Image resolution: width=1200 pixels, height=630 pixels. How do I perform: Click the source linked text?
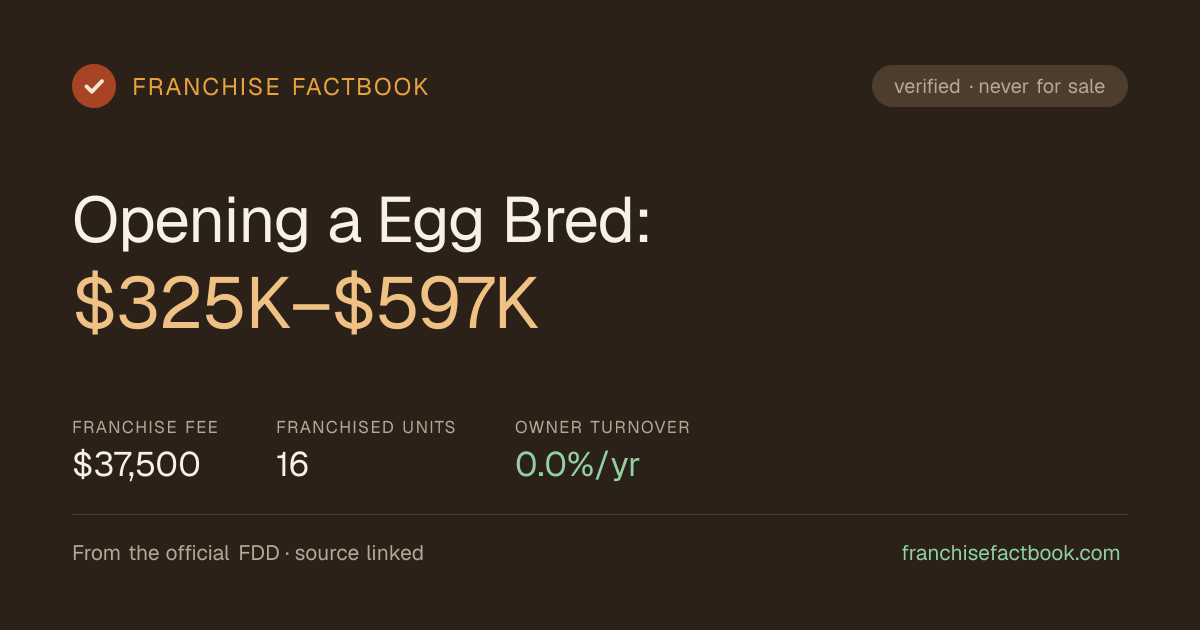359,553
